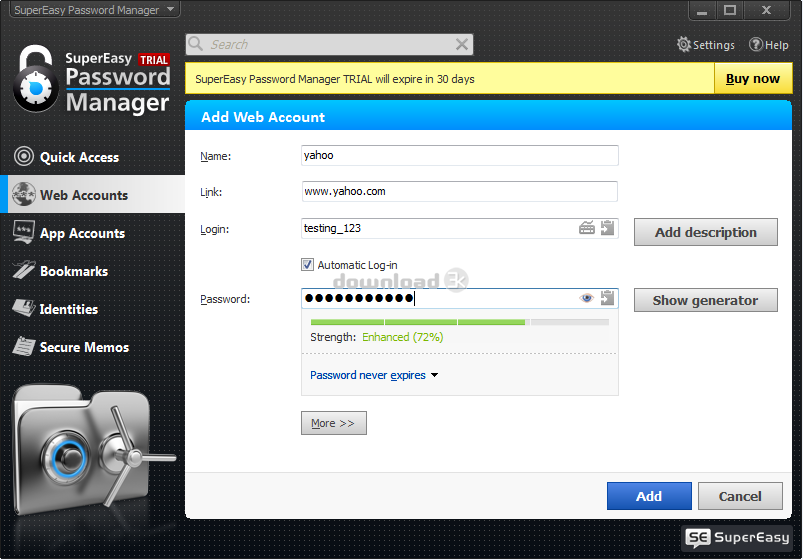Click into the Link input field
Image resolution: width=803 pixels, height=560 pixels.
[x=459, y=191]
